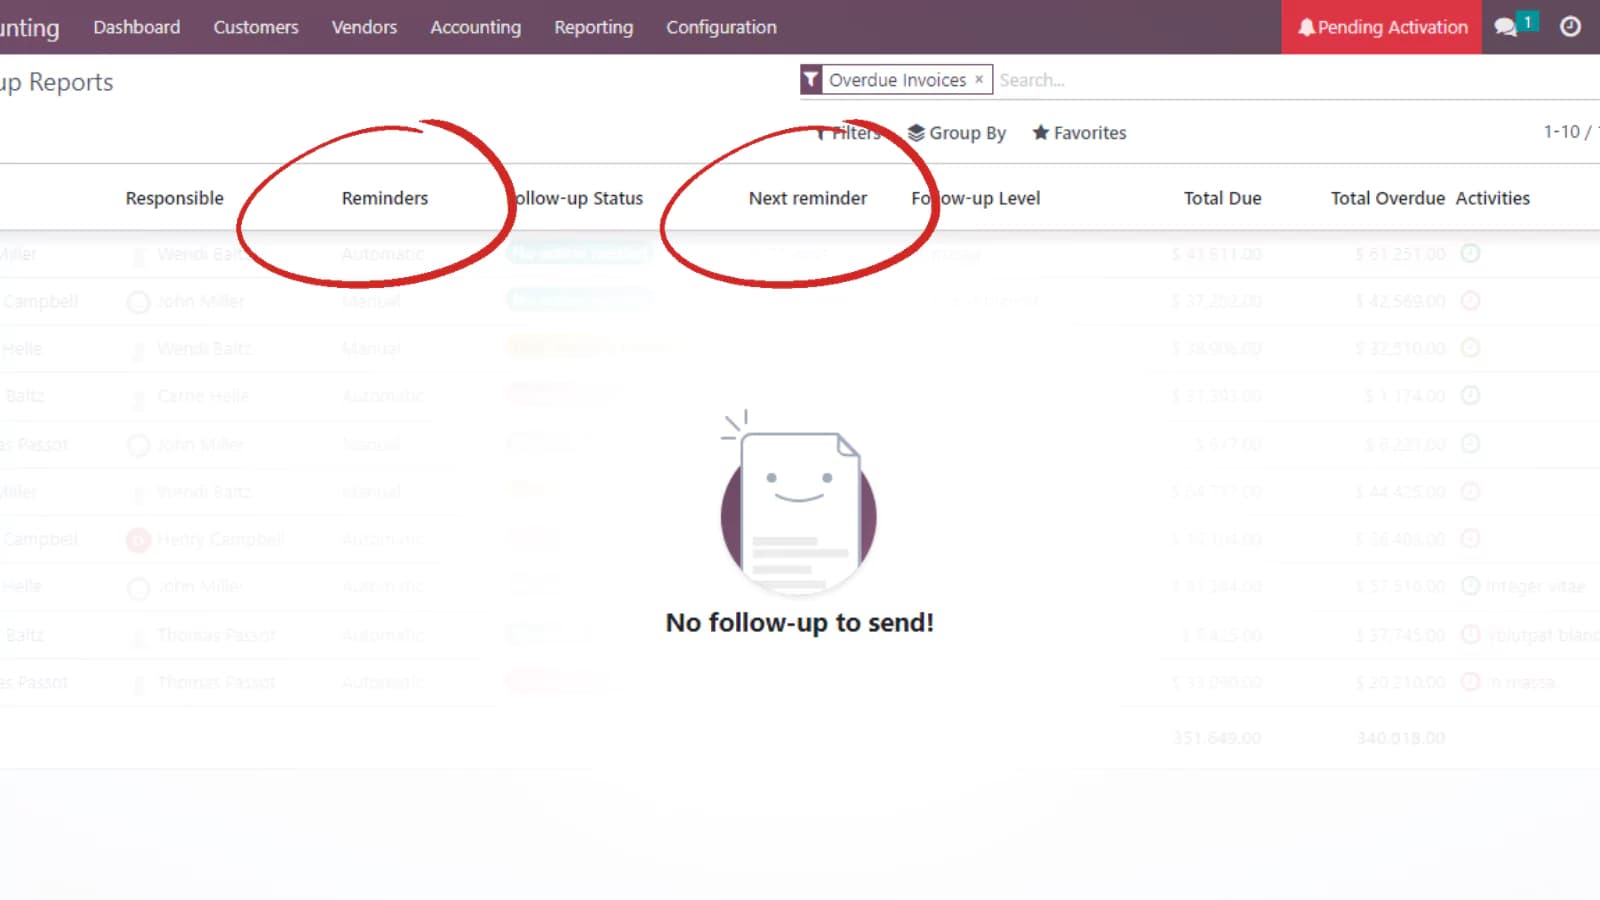The width and height of the screenshot is (1600, 900).
Task: Sort by Total Overdue column header
Action: click(1388, 198)
